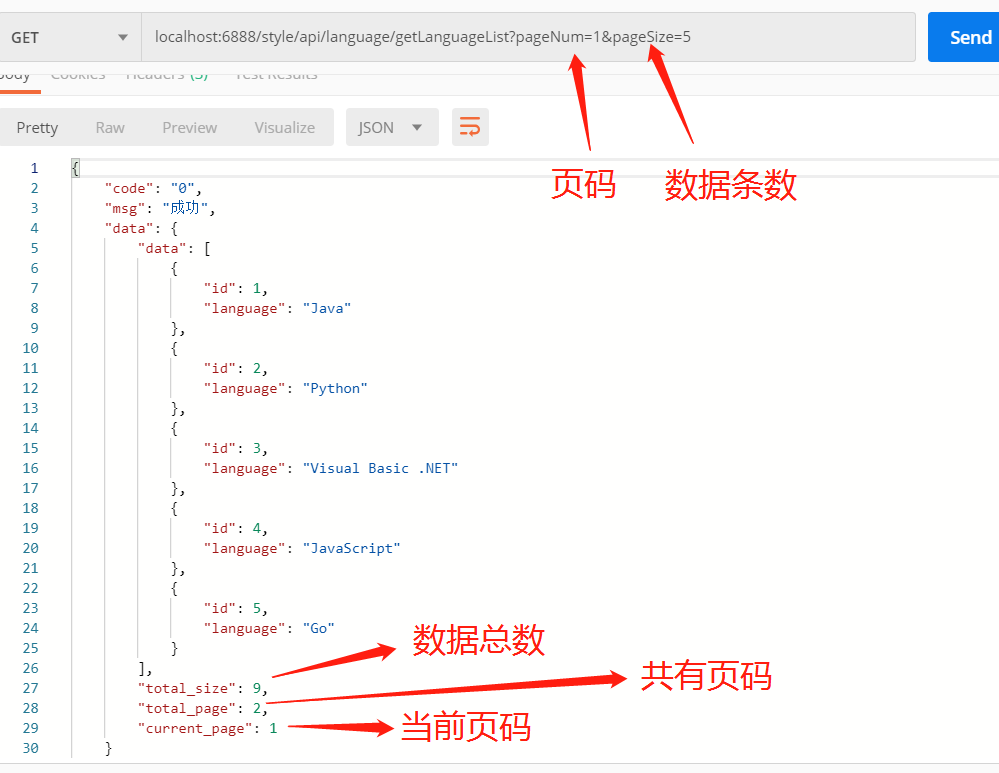Click the "Python" language value

[335, 389]
